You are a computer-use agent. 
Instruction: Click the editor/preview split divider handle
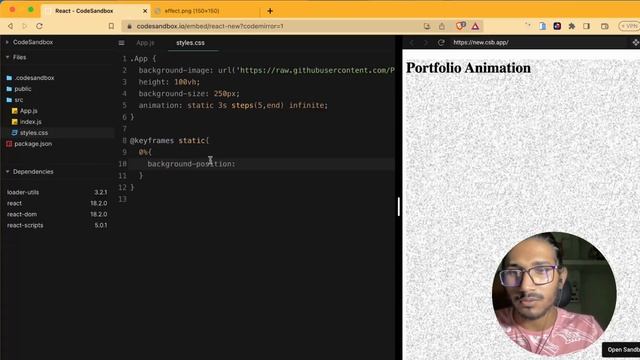tap(399, 207)
